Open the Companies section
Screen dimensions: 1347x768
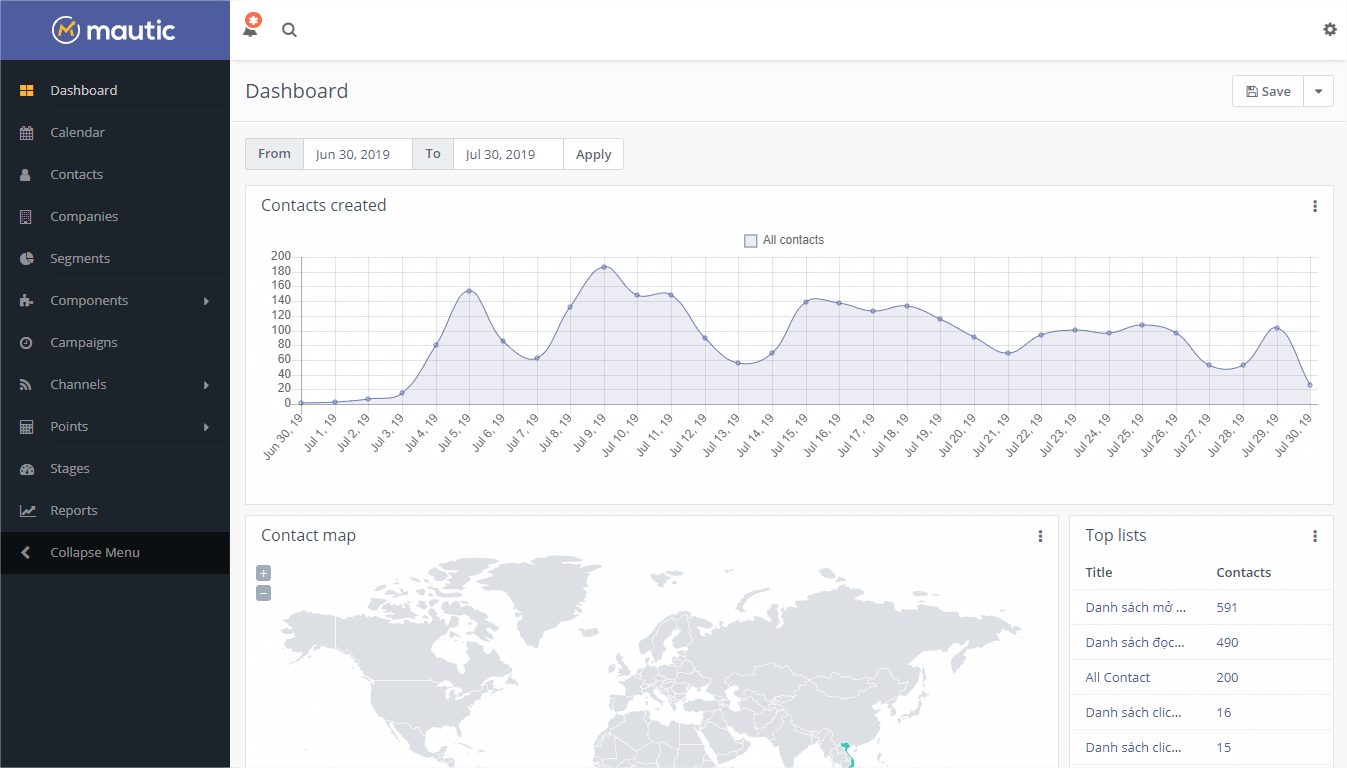tap(84, 216)
